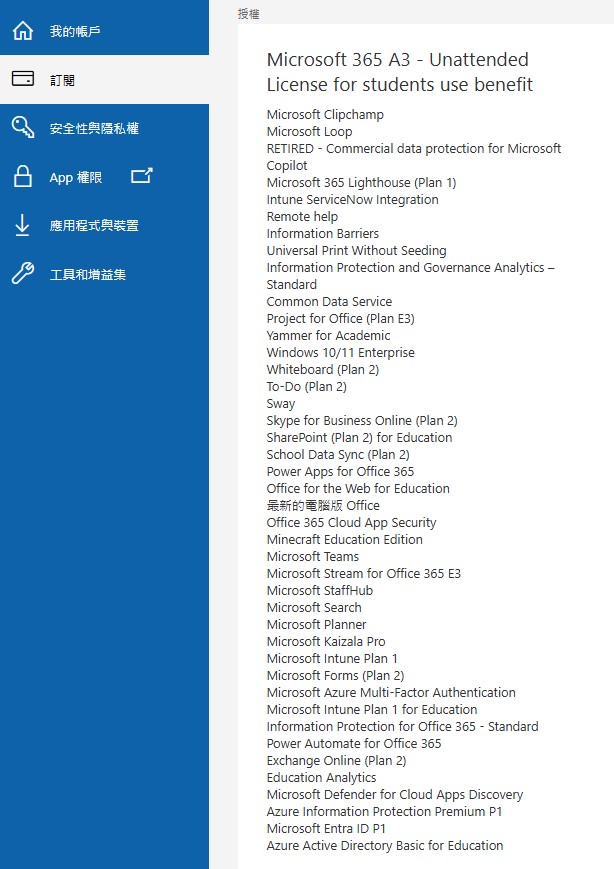Click Information Protection and Governance Analytics entry
Viewport: 614px width, 869px height.
tap(411, 276)
